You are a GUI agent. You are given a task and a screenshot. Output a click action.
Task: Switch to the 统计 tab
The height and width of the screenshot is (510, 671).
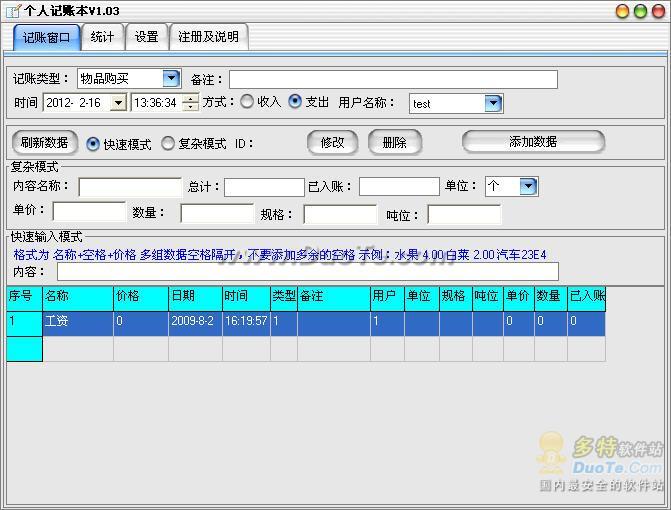click(x=102, y=37)
